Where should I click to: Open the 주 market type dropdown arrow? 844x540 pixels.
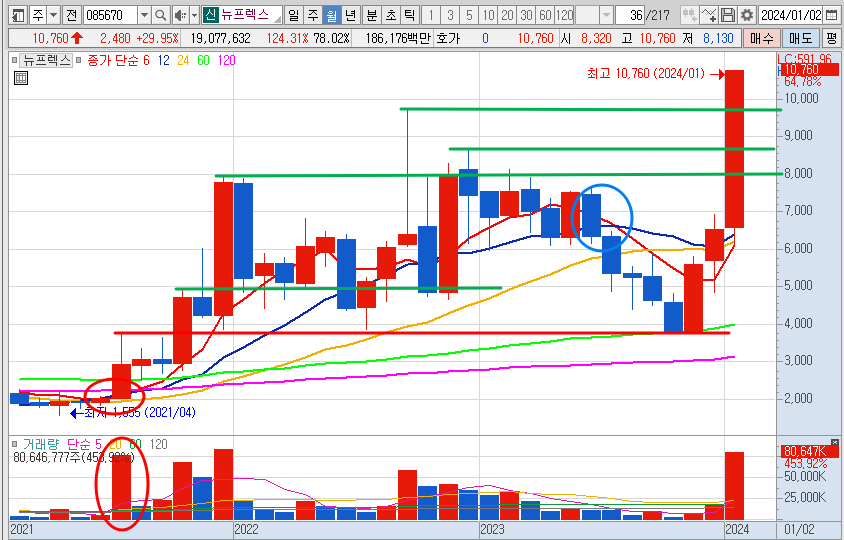point(53,15)
